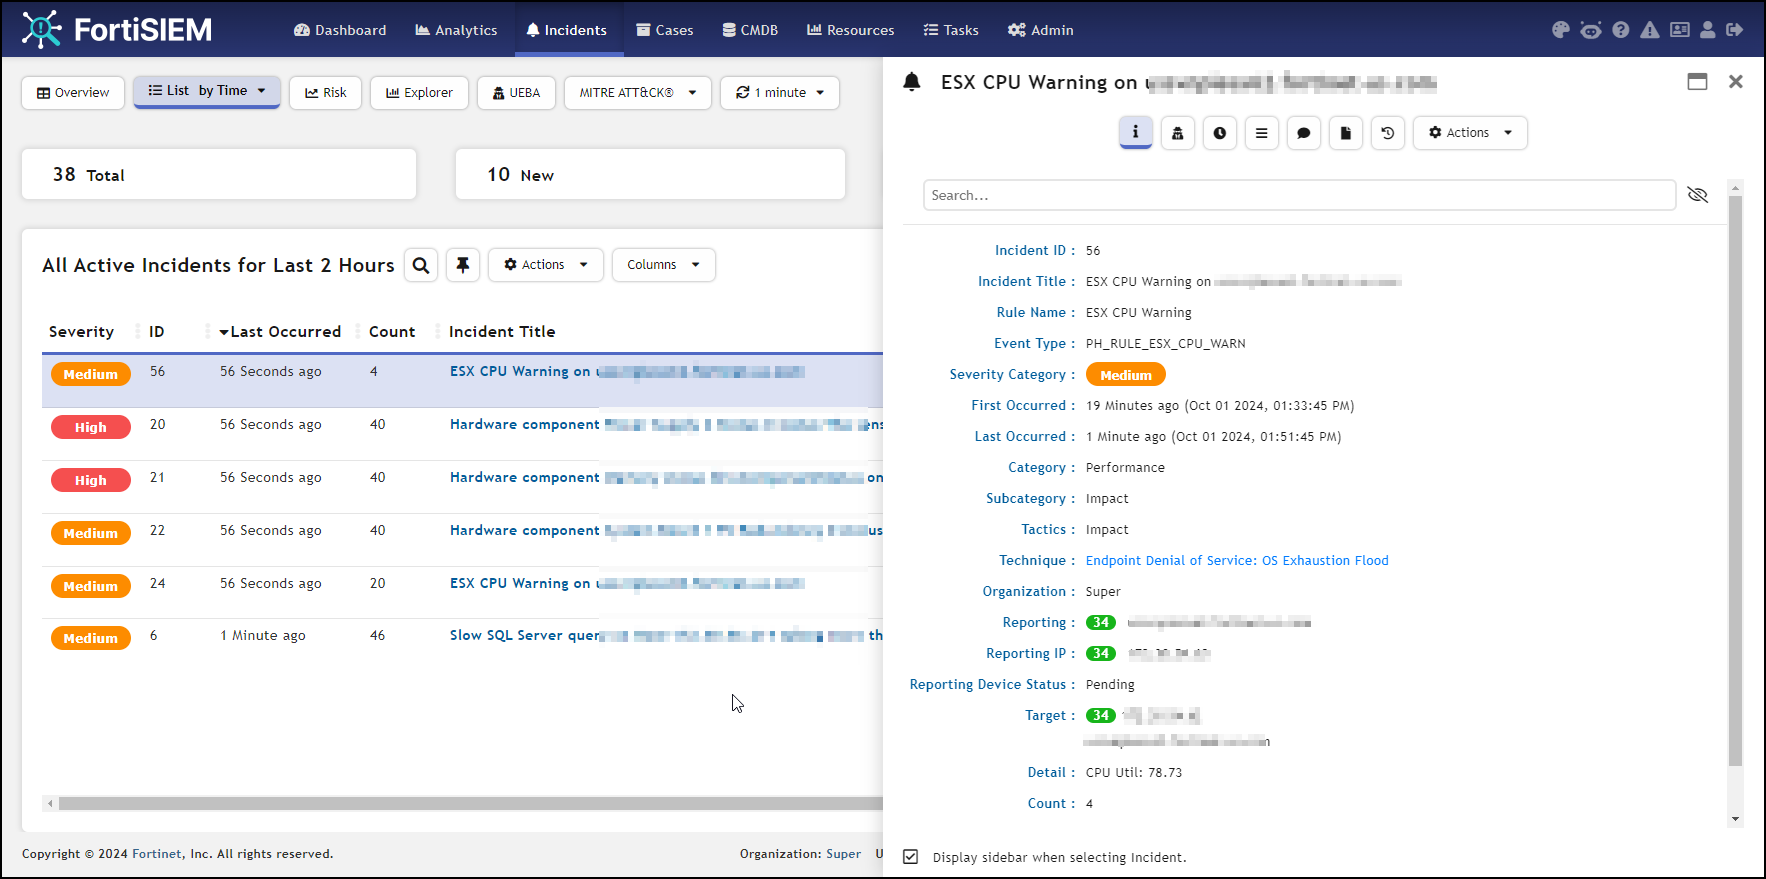Screen dimensions: 1766x879
Task: Click the green 34 badge next to Reporting IP
Action: coord(1101,654)
